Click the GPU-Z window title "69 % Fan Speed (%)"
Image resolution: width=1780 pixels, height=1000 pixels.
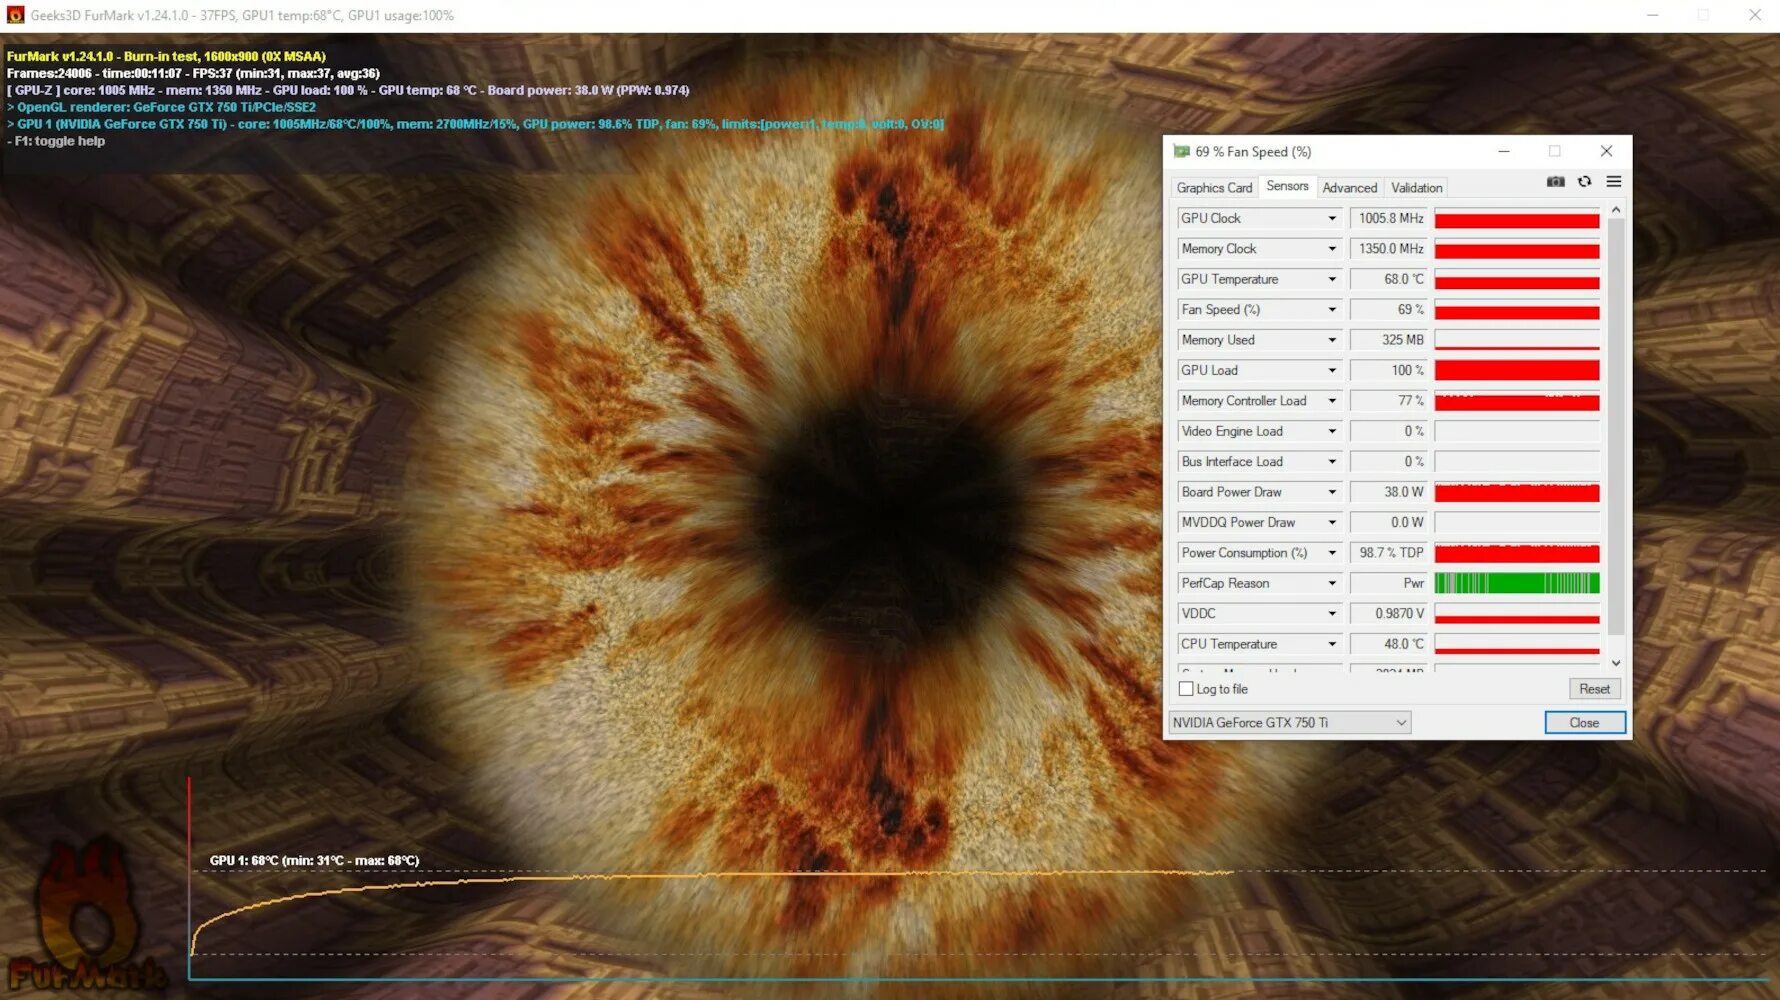[x=1253, y=152]
